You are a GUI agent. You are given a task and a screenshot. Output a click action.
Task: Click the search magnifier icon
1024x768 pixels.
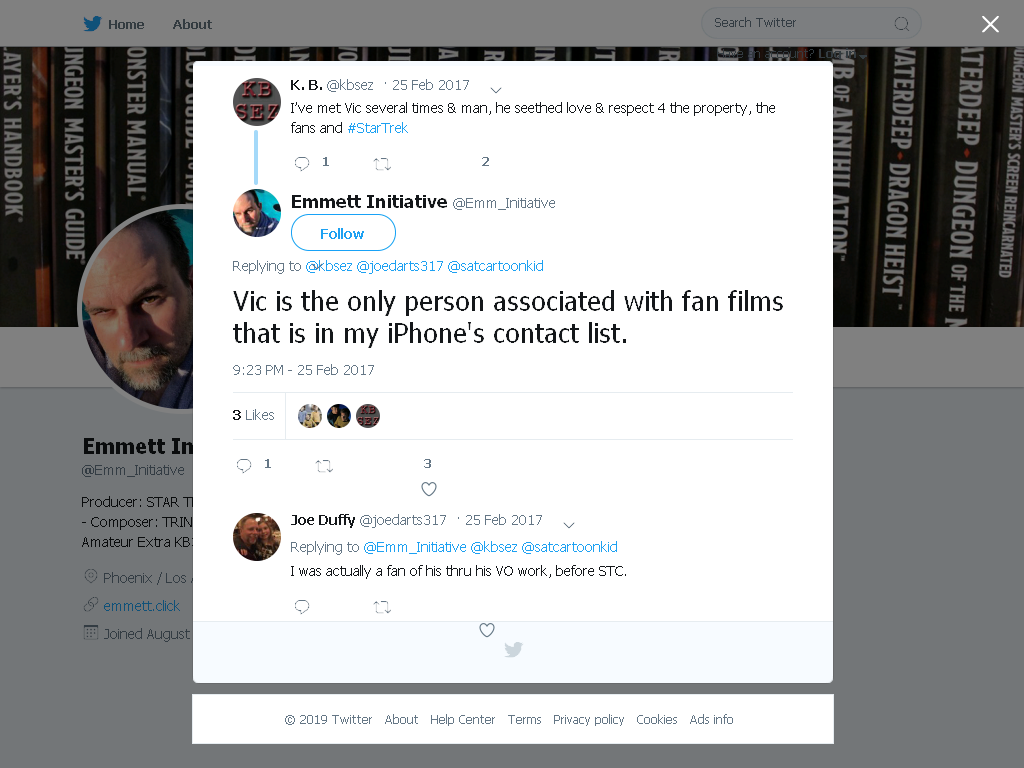(901, 24)
